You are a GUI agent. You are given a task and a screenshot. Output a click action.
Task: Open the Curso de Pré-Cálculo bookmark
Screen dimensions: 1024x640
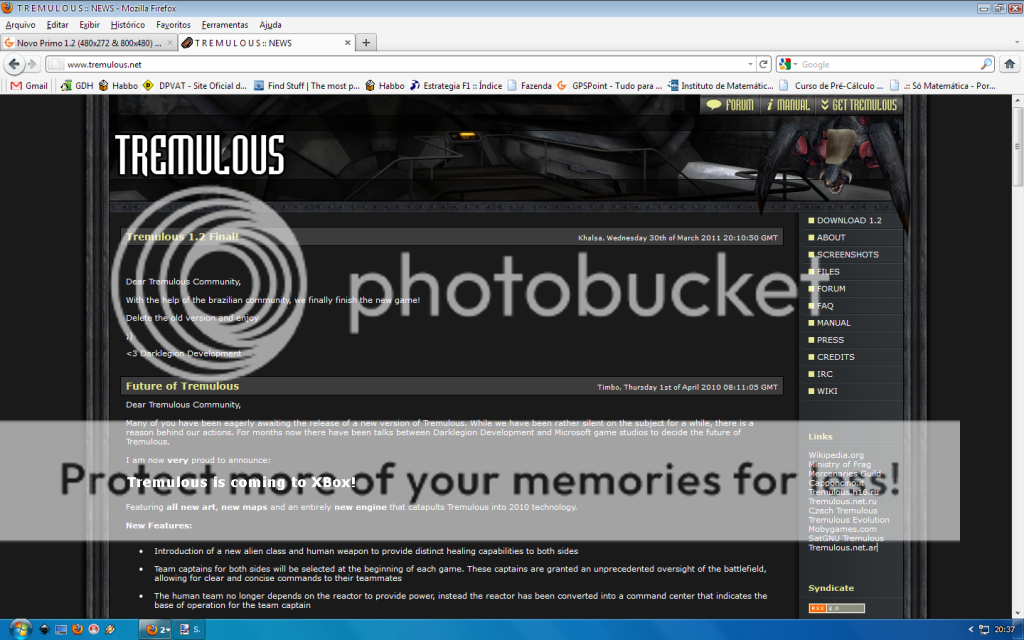point(831,86)
